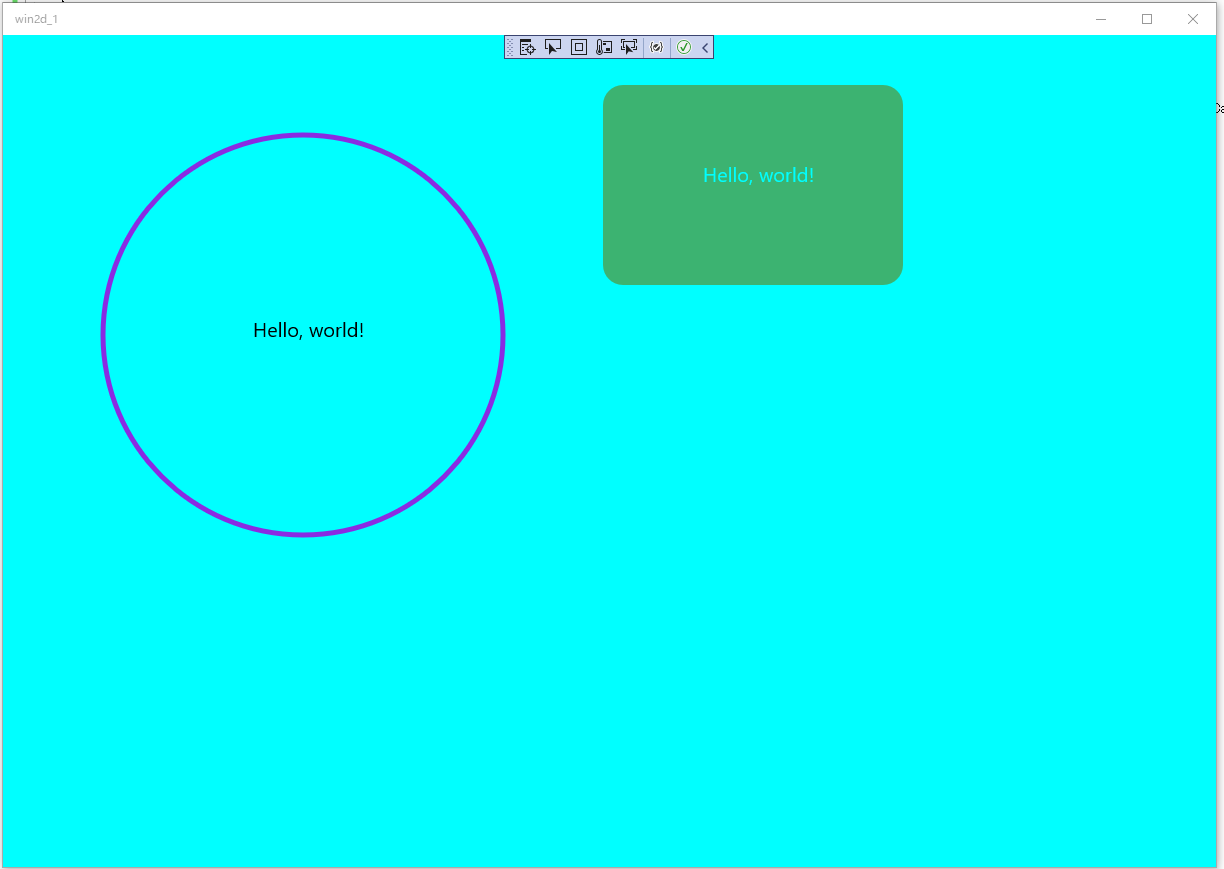The image size is (1224, 869).
Task: Click the debug toolbar drag grip handle
Action: tap(510, 47)
